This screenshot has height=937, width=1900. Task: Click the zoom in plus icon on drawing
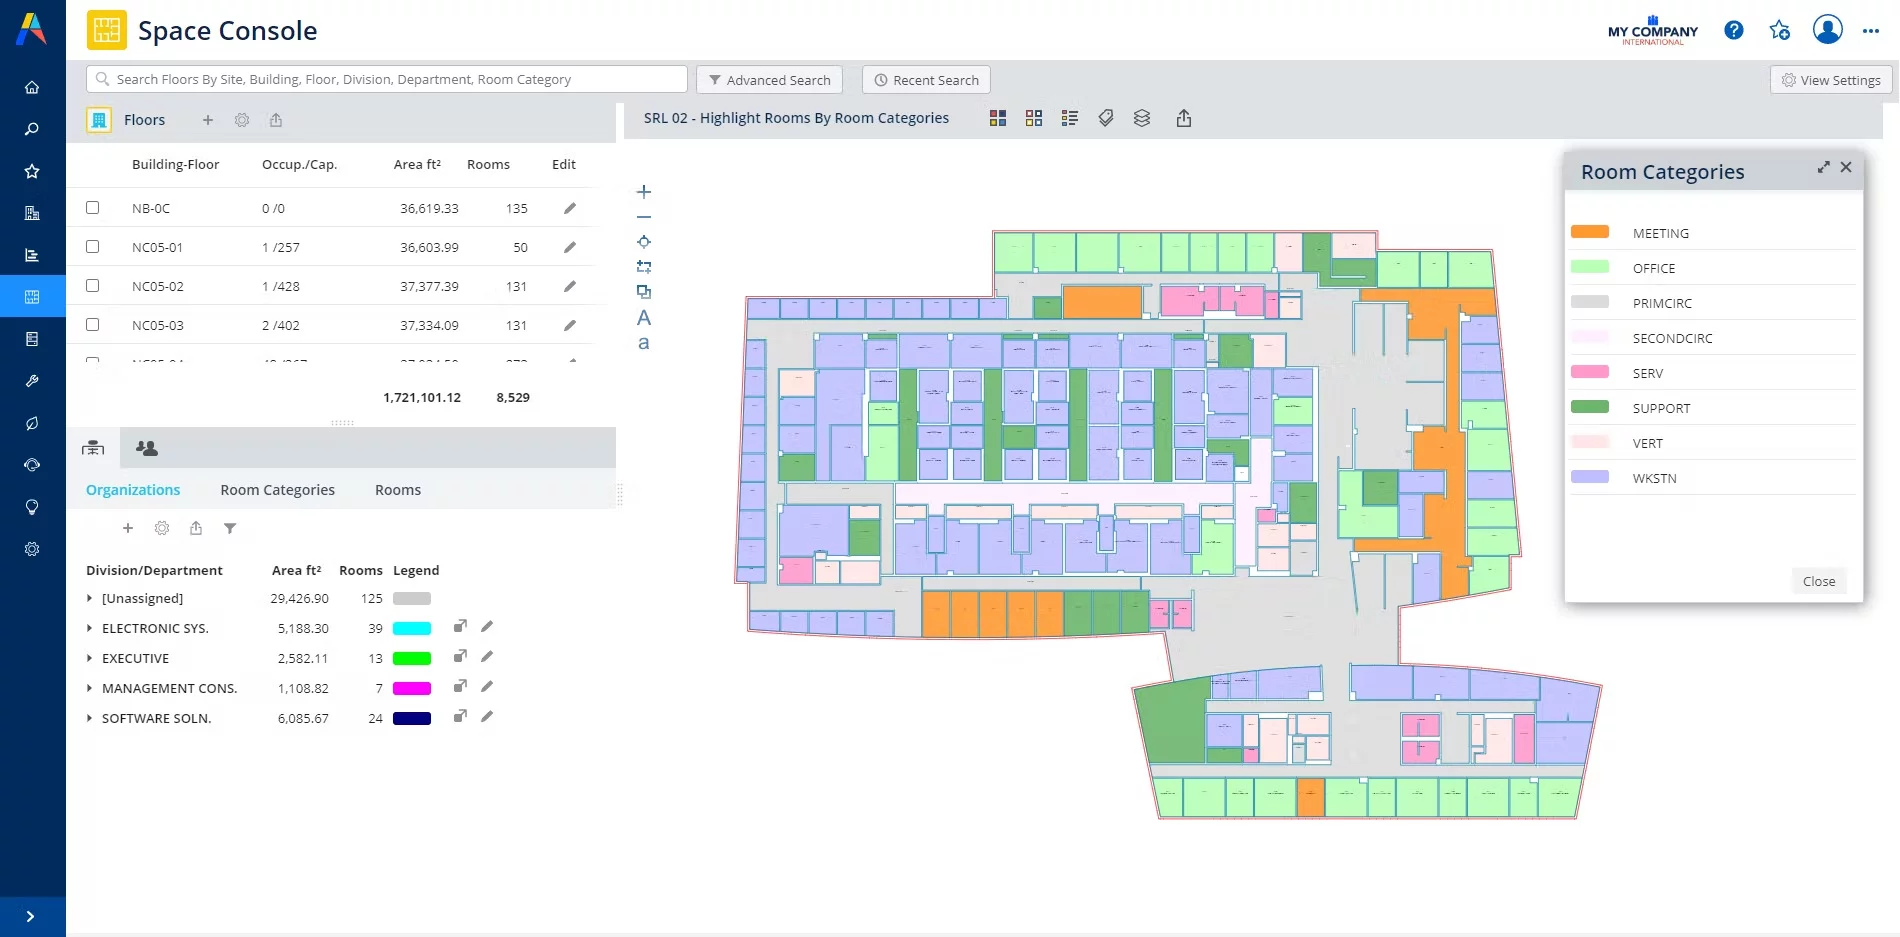[x=644, y=191]
